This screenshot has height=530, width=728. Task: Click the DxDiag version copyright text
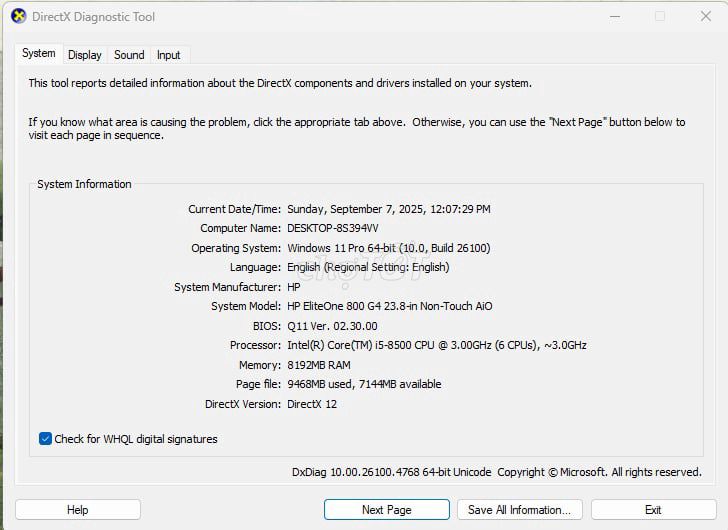click(496, 472)
